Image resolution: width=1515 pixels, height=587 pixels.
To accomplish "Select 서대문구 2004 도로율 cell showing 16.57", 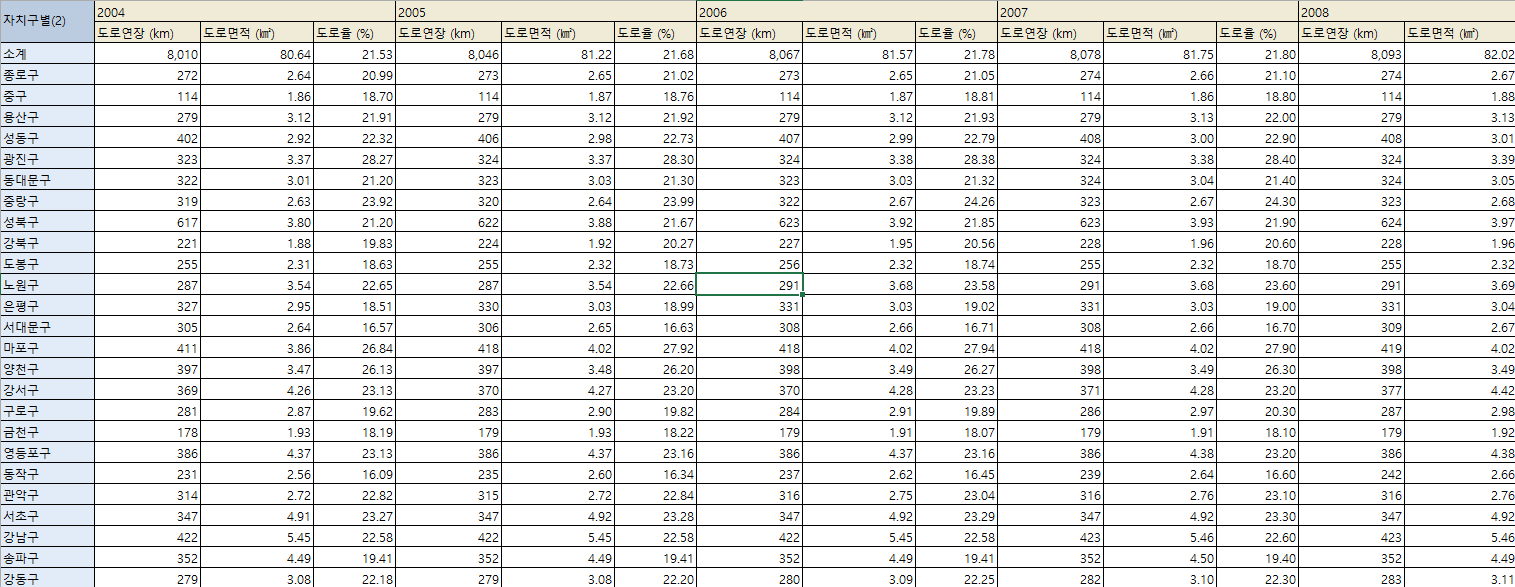I will click(x=354, y=327).
